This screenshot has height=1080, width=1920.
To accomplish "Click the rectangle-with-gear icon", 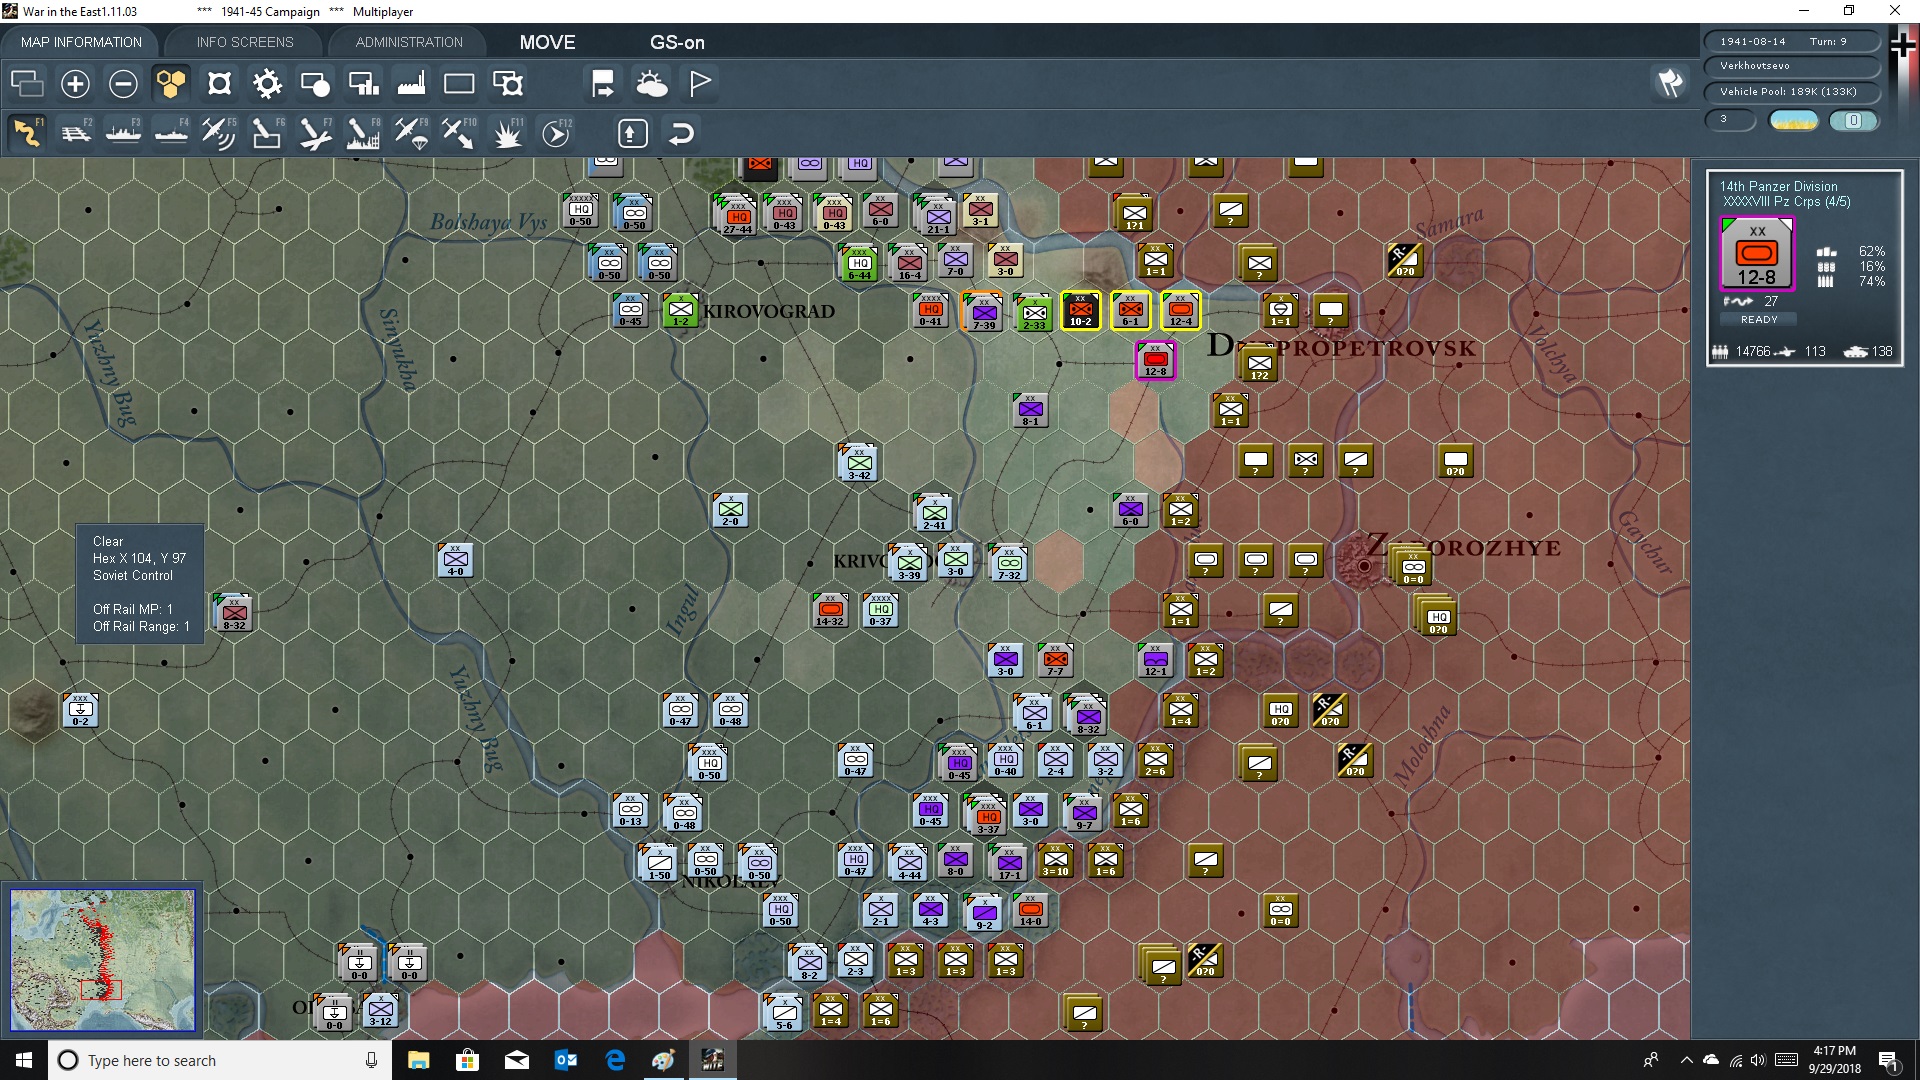I will click(x=507, y=84).
